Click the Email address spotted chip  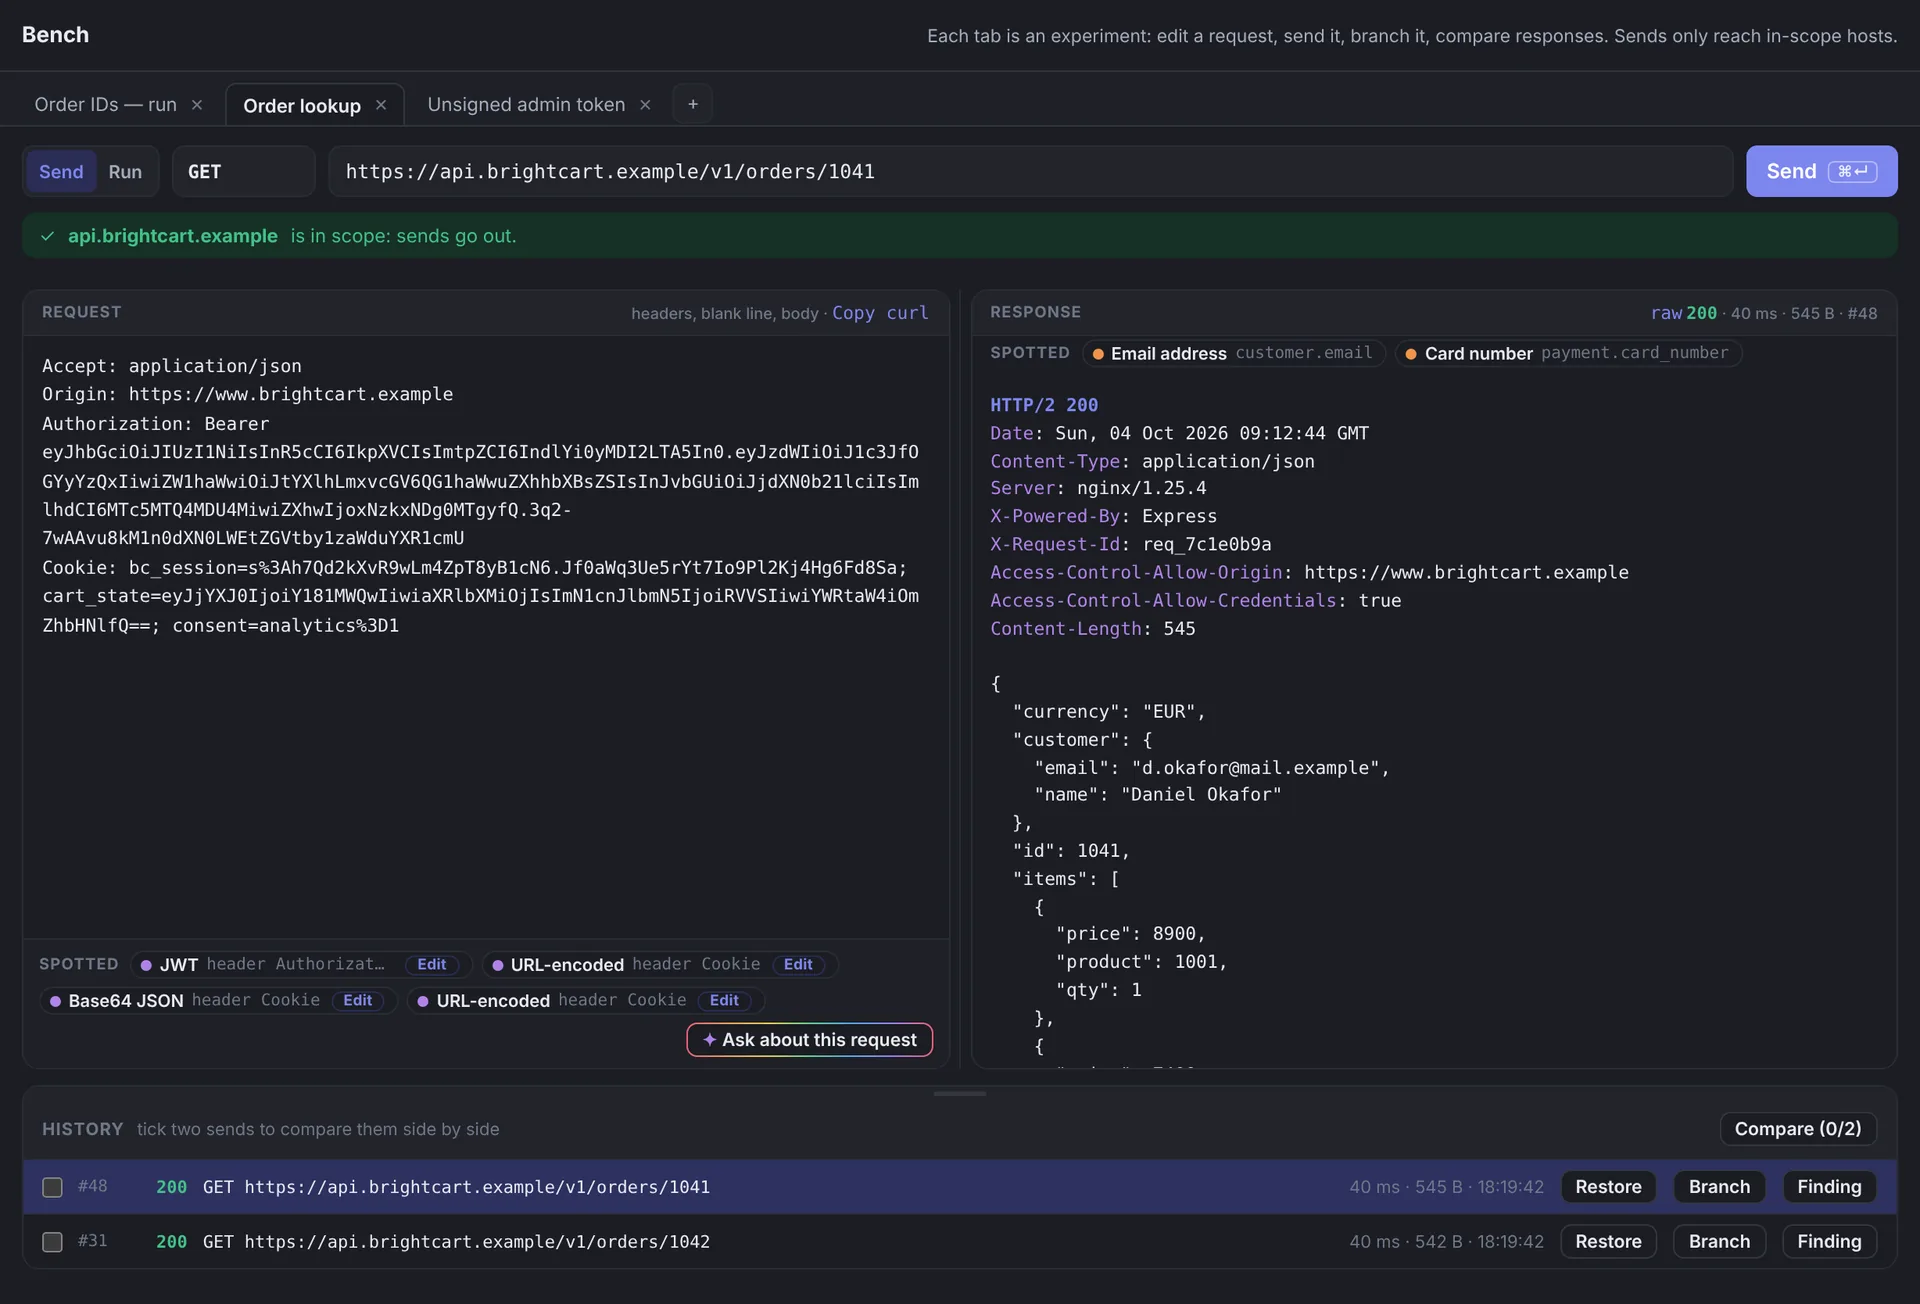pos(1233,353)
